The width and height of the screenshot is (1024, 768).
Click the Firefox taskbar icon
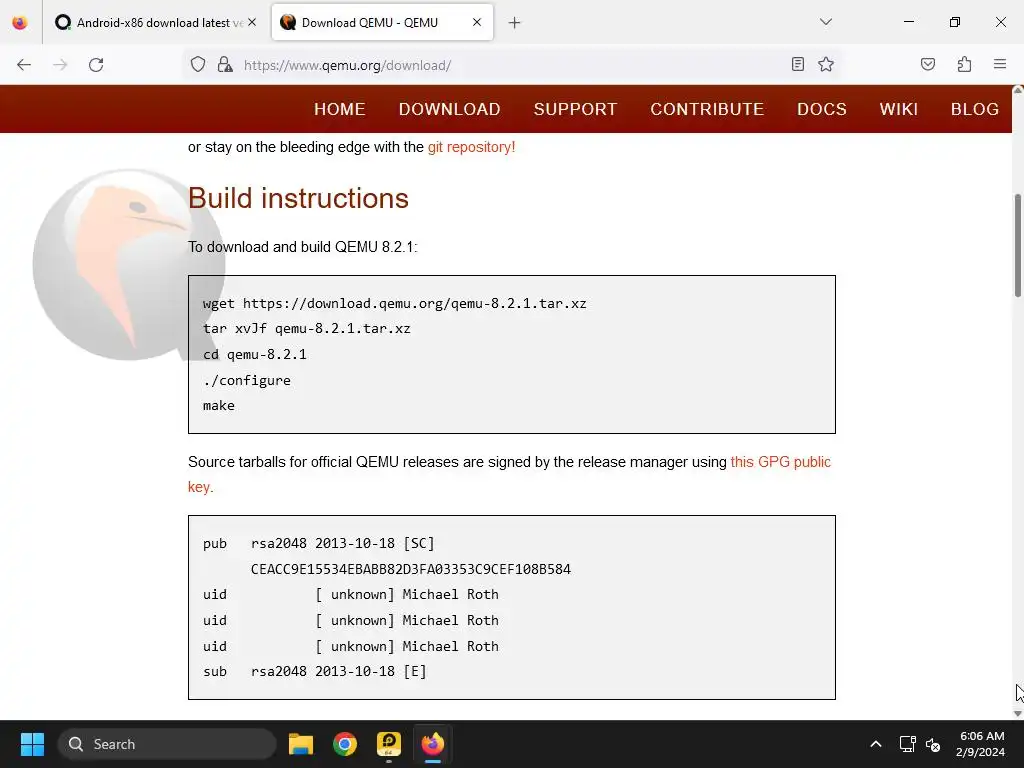(432, 744)
